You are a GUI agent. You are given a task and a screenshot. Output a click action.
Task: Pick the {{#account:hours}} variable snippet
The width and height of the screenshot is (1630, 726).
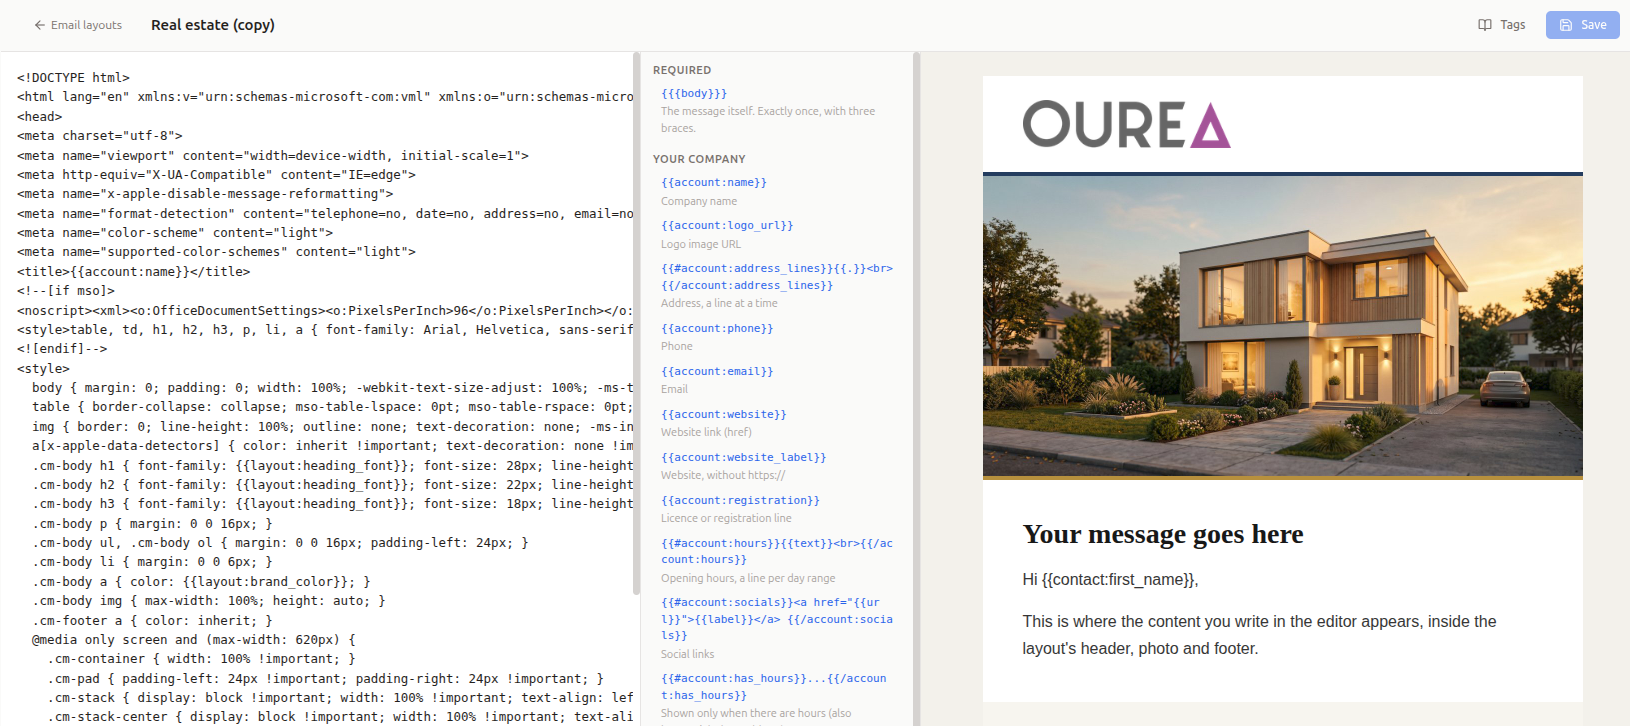[777, 552]
